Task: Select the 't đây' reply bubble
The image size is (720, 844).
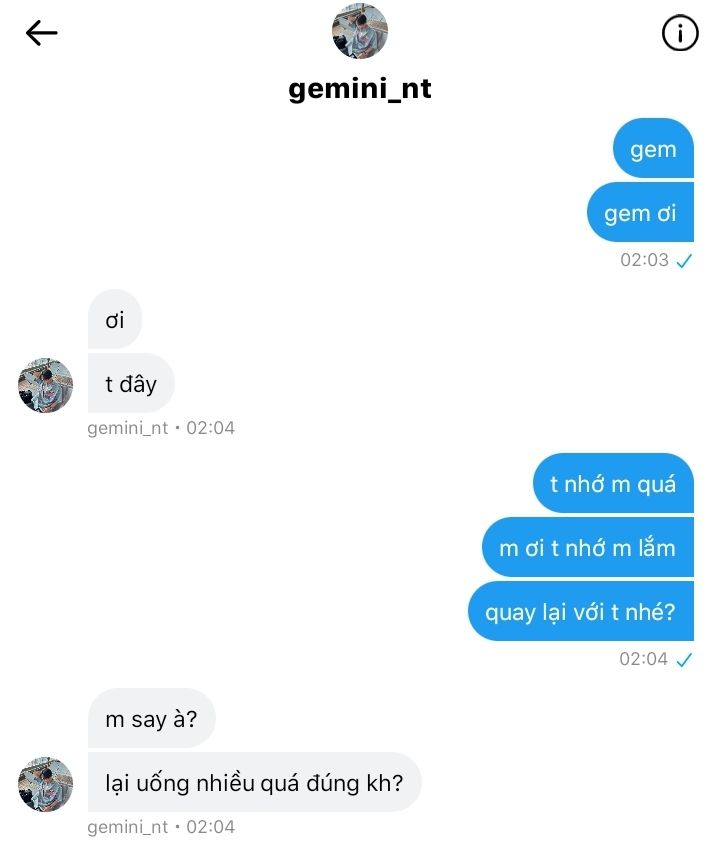Action: point(131,383)
